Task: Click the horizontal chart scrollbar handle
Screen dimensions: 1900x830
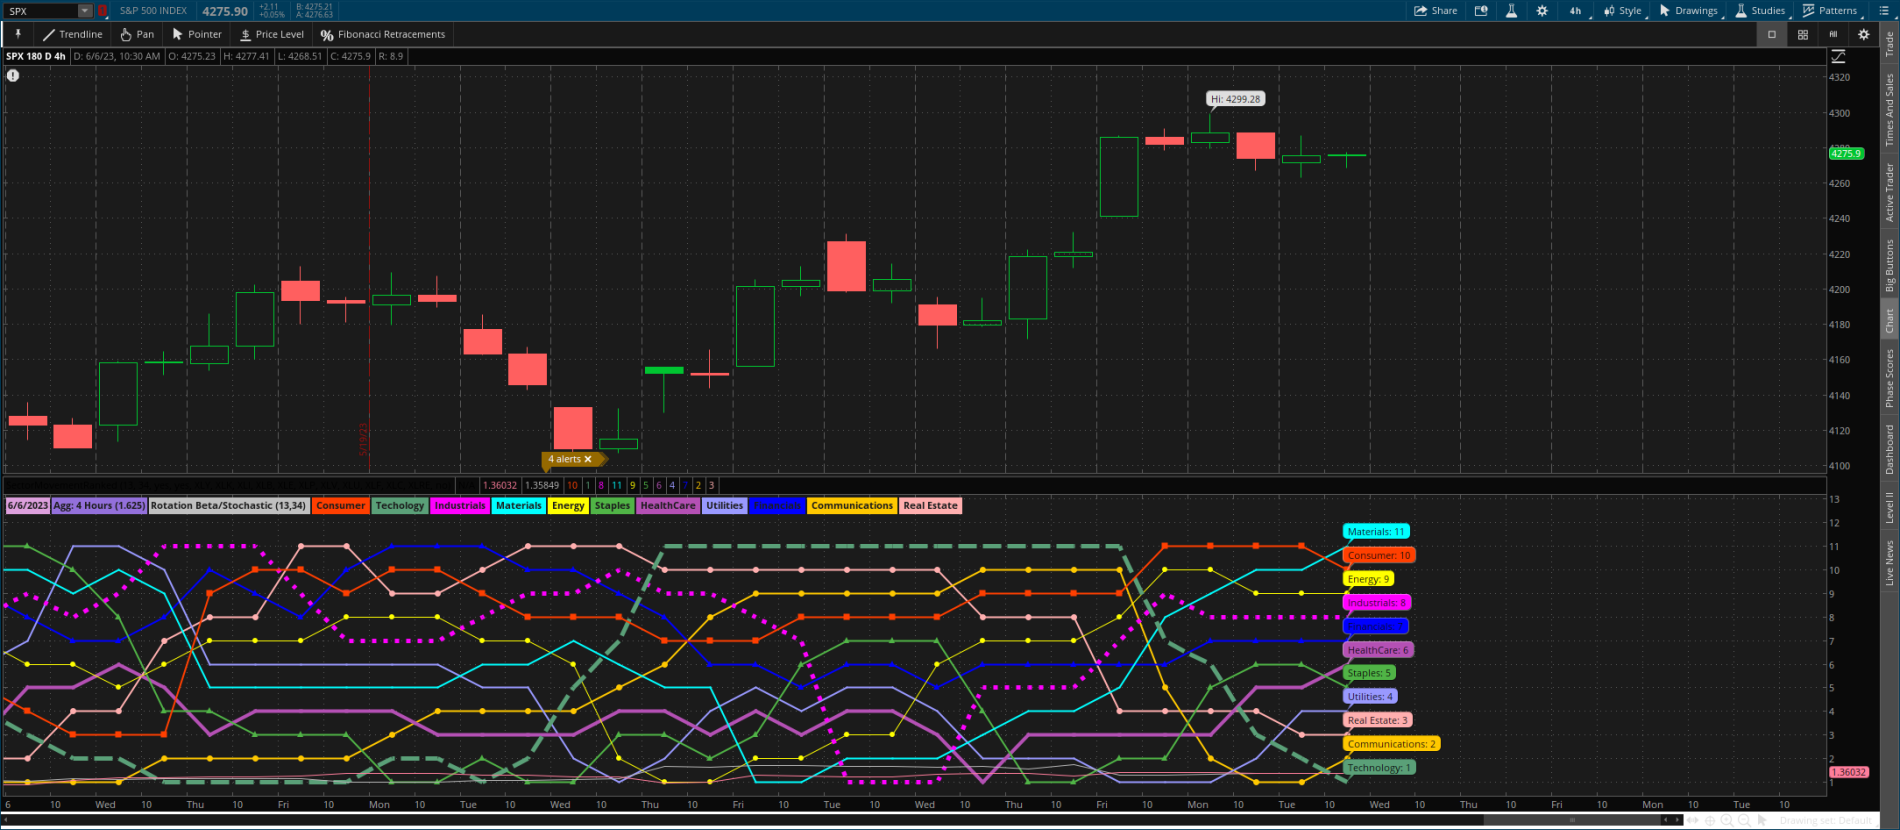Action: point(1572,820)
